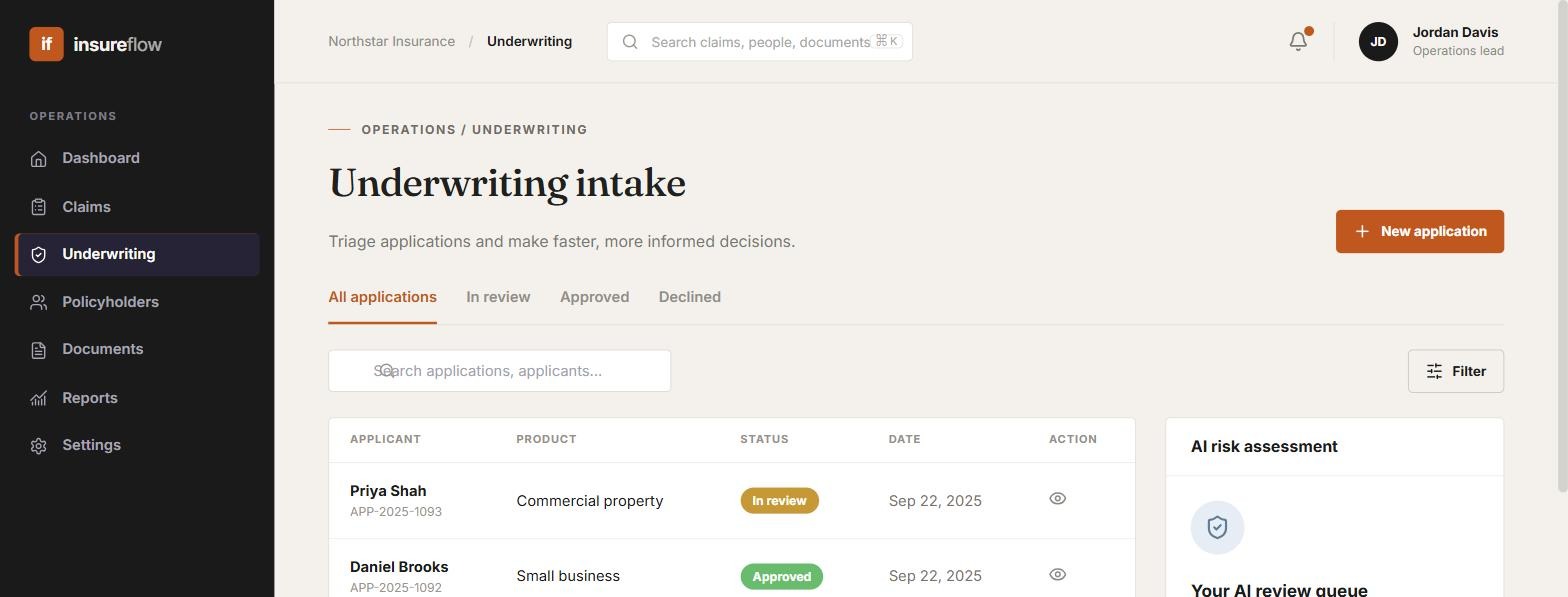Screen dimensions: 1568x597
Task: Switch to the Declined tab
Action: pos(689,297)
